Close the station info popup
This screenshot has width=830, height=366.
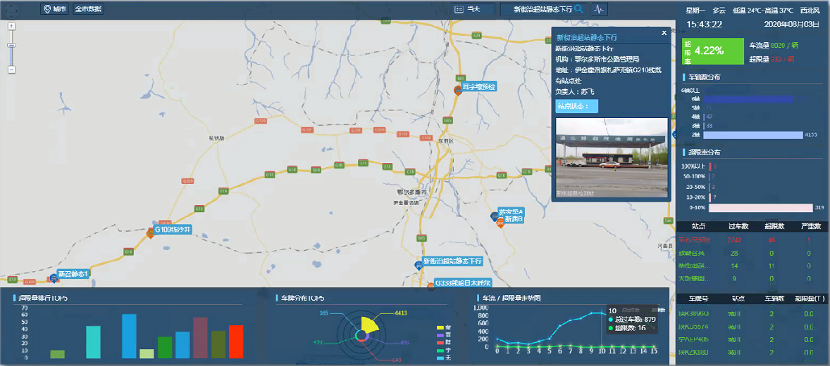point(664,33)
